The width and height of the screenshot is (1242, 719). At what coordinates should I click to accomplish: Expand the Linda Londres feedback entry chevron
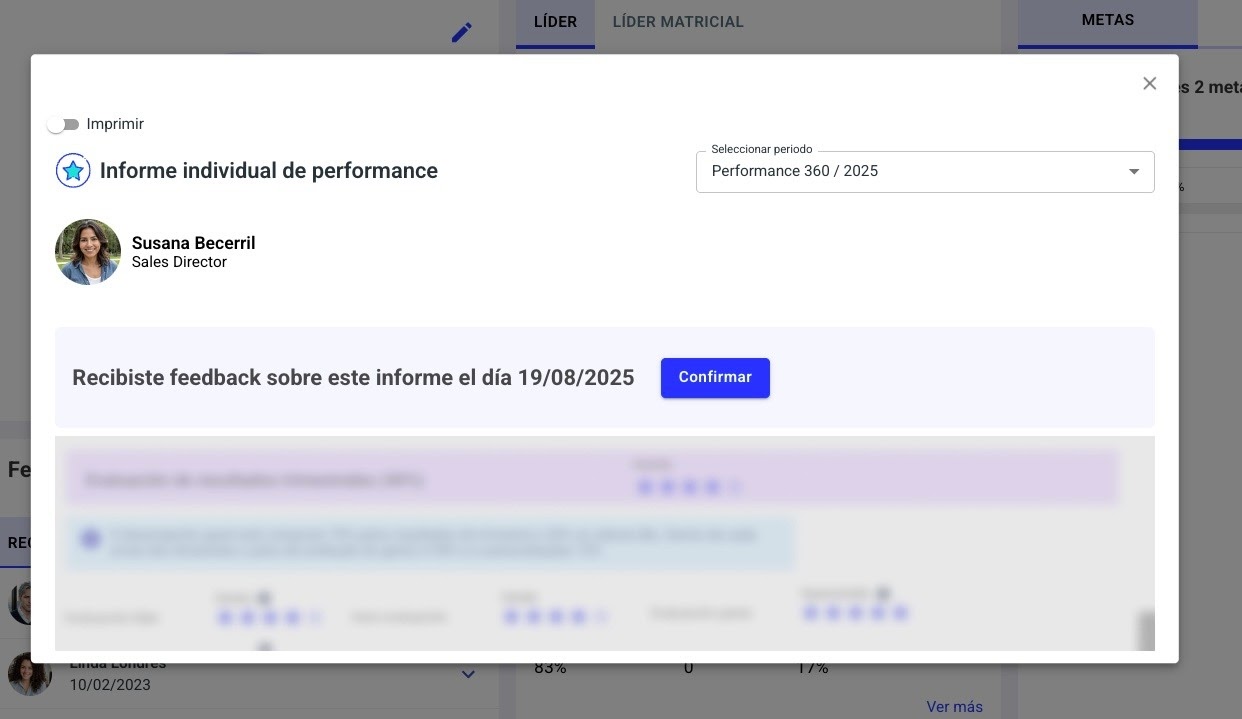[468, 674]
